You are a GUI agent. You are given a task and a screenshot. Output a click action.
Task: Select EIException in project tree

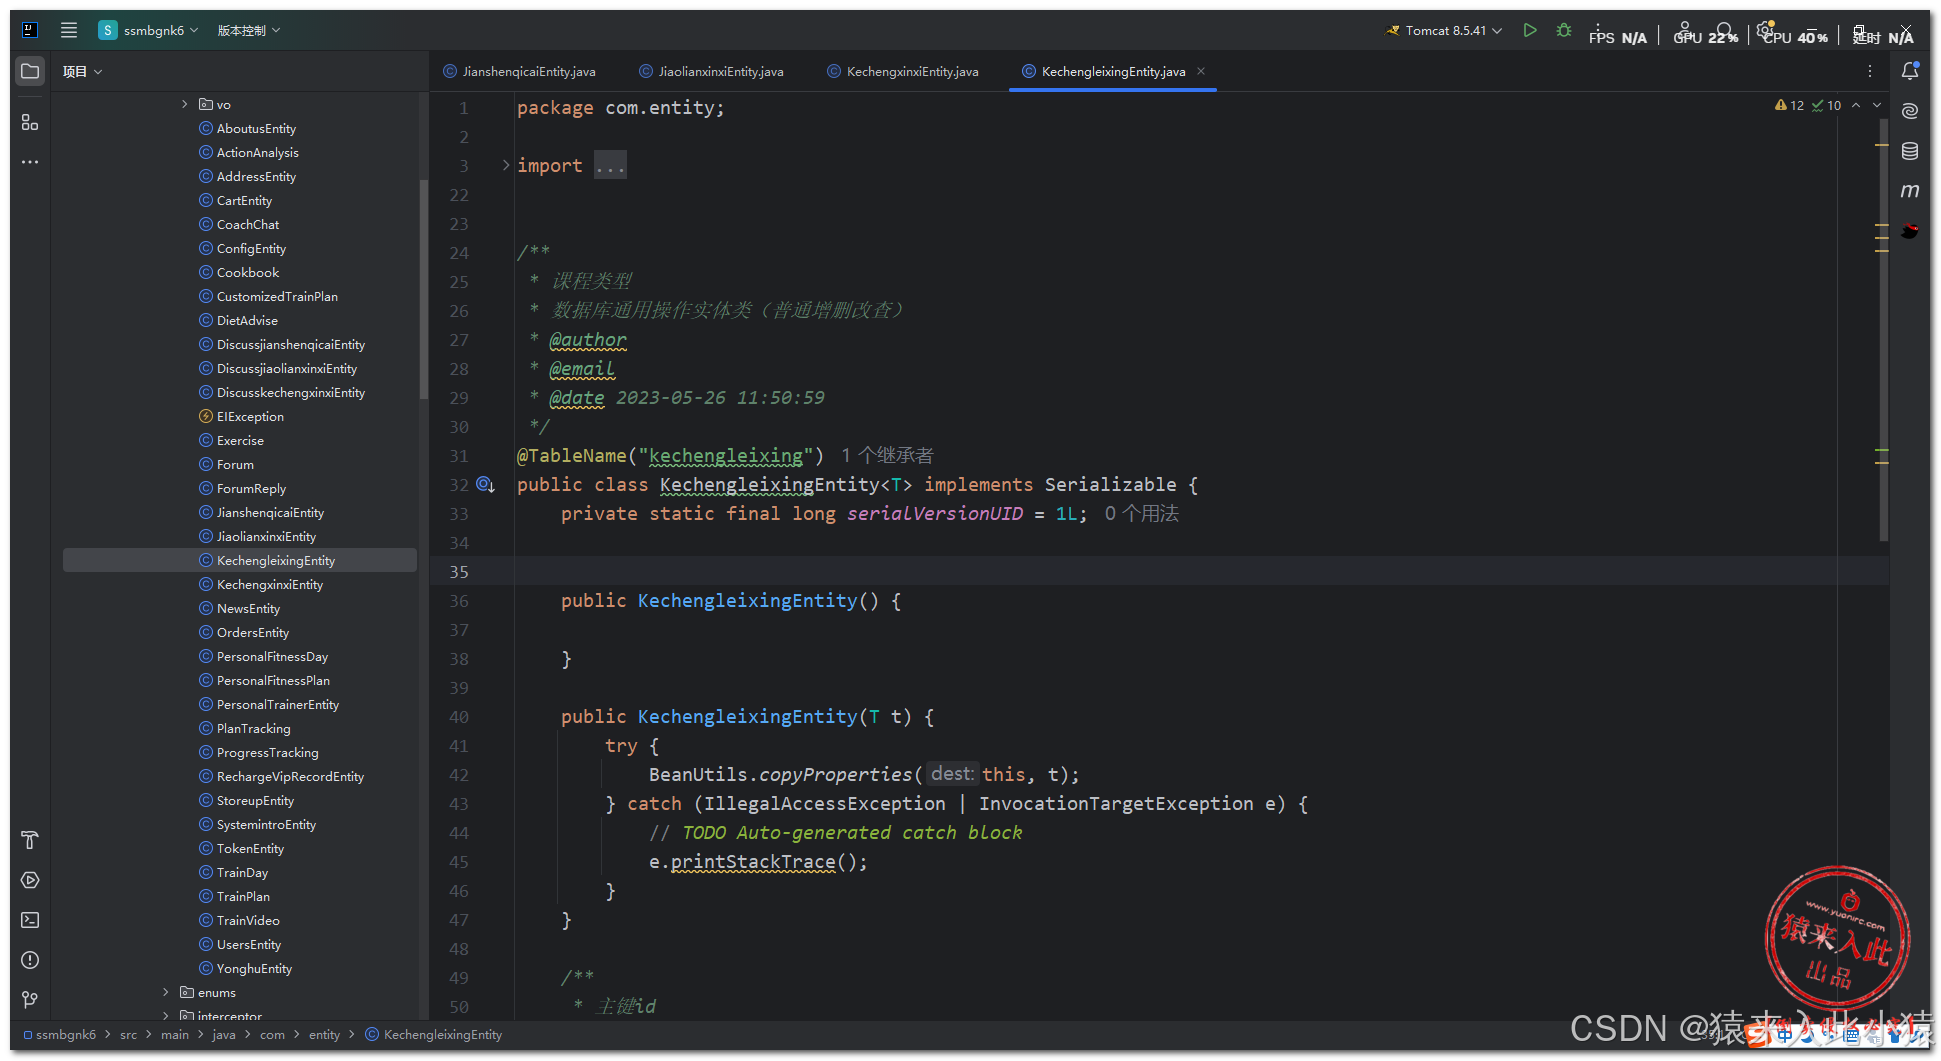click(250, 416)
